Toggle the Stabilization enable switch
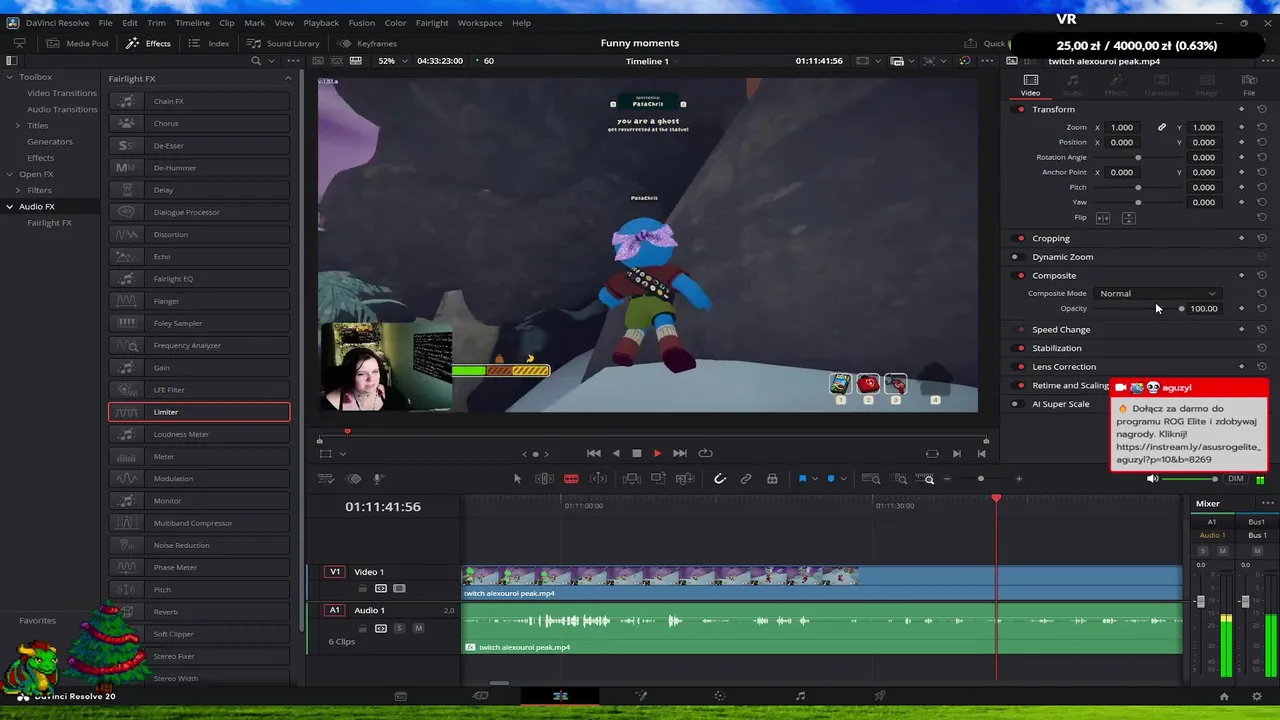The height and width of the screenshot is (720, 1280). (1020, 348)
